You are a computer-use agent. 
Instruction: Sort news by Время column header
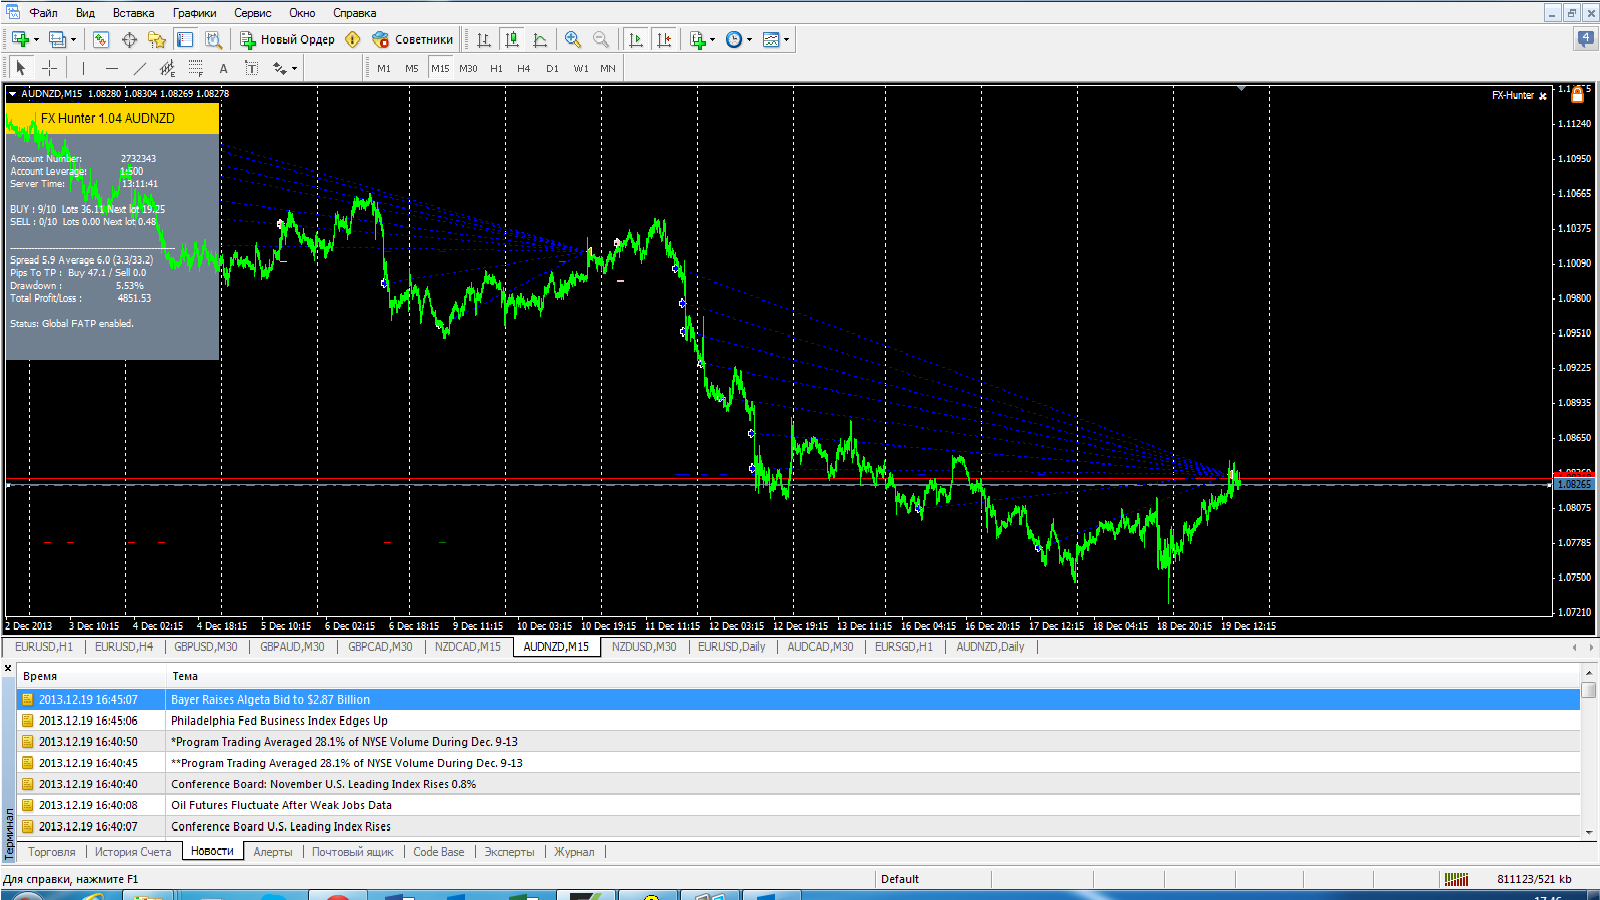point(92,676)
